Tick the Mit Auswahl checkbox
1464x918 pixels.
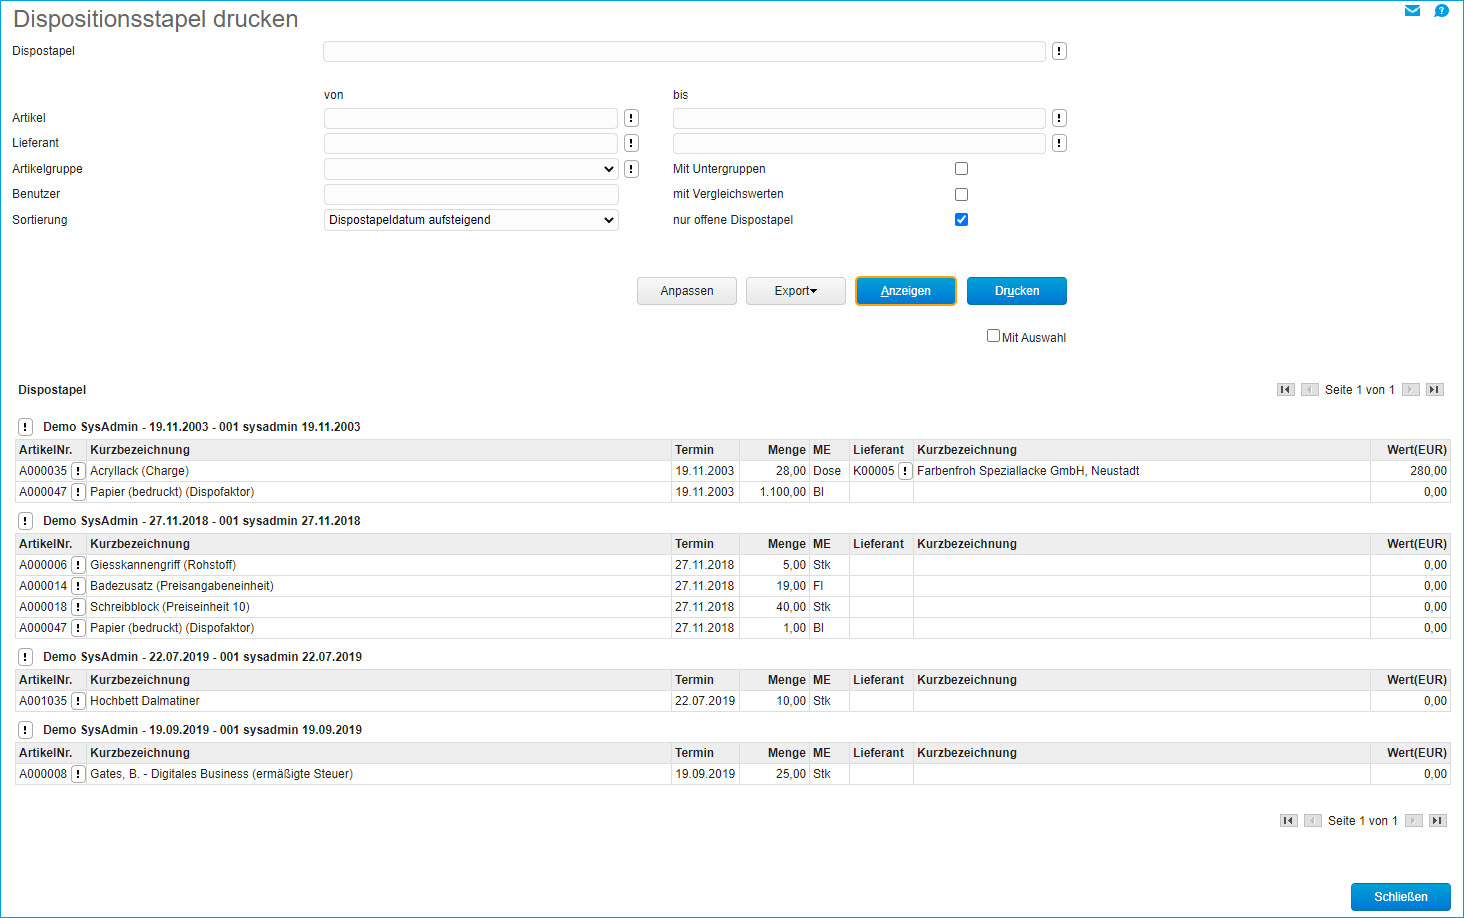tap(993, 336)
